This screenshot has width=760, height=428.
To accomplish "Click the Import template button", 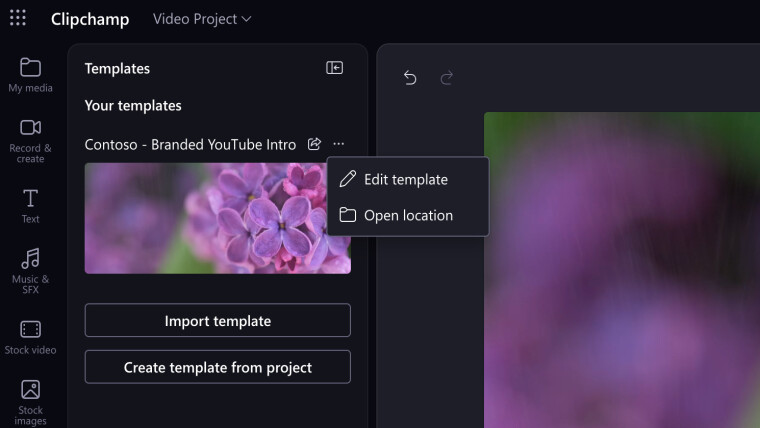I will point(218,320).
